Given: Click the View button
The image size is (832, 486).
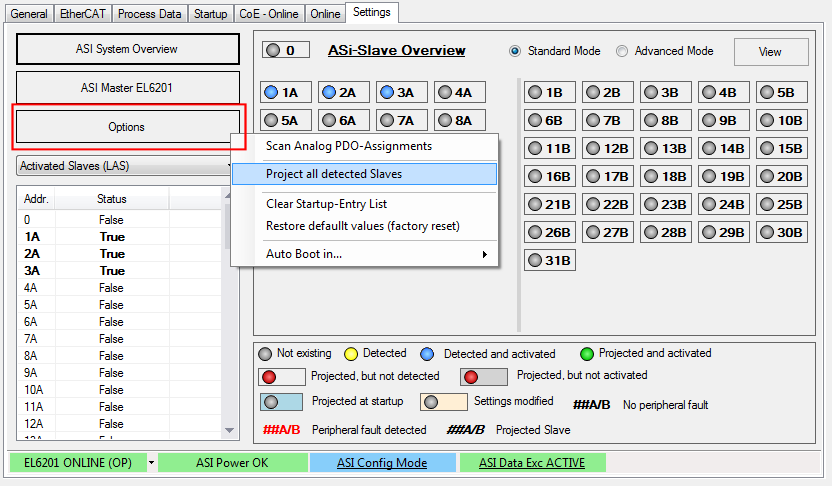Looking at the screenshot, I should (771, 51).
